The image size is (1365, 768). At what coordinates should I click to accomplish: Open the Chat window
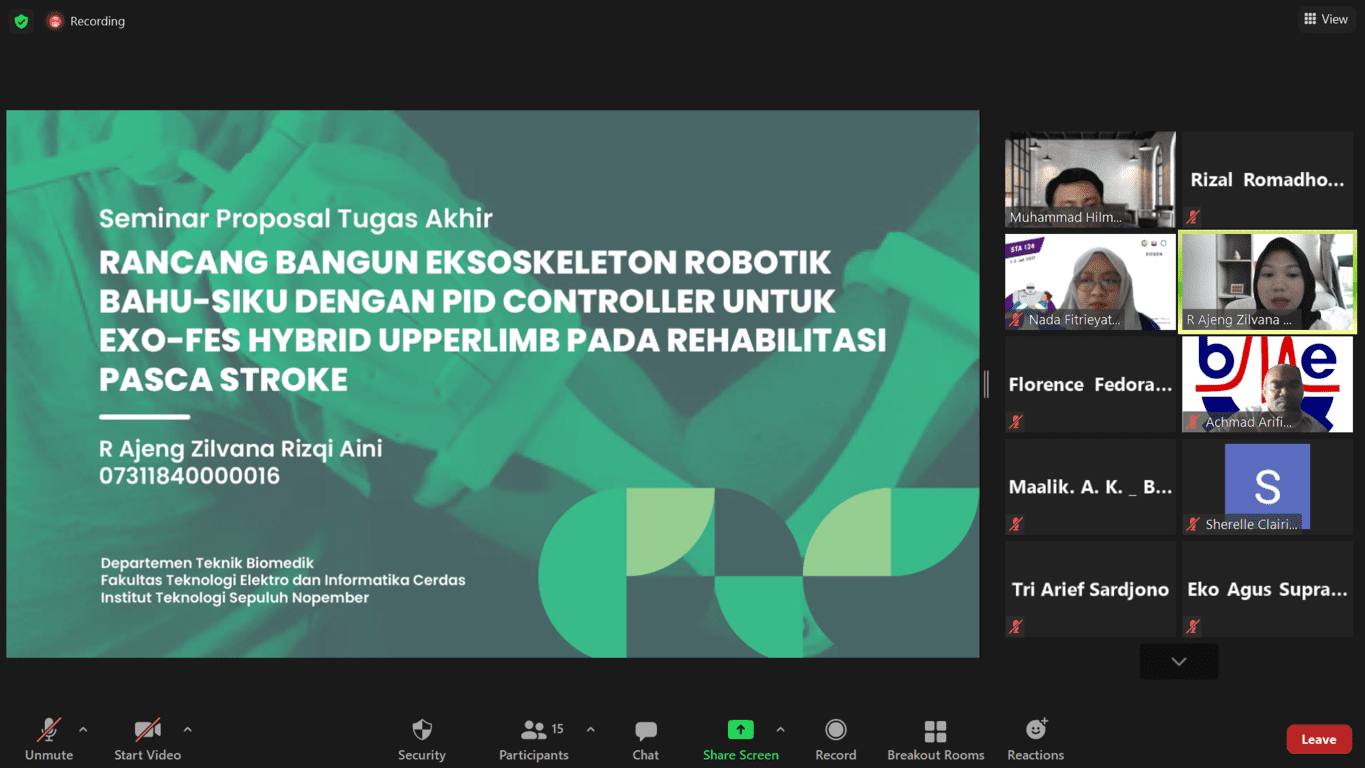click(x=645, y=738)
